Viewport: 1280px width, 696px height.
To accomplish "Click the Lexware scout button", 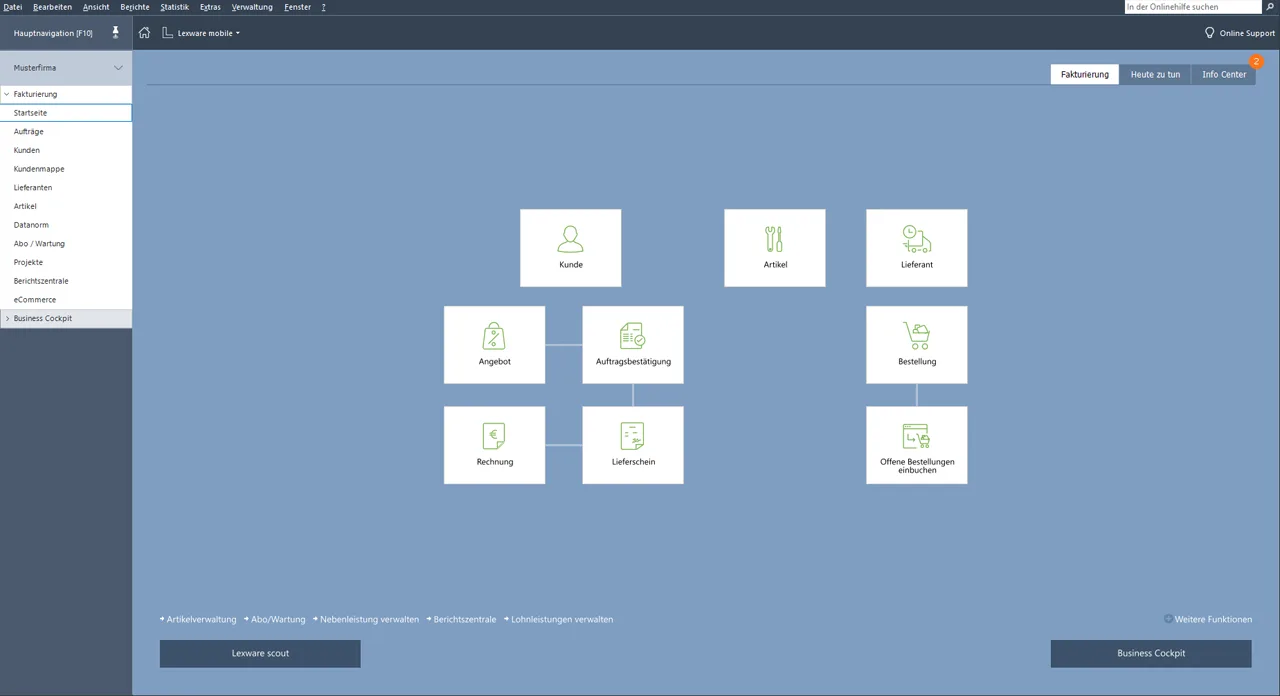I will click(260, 653).
